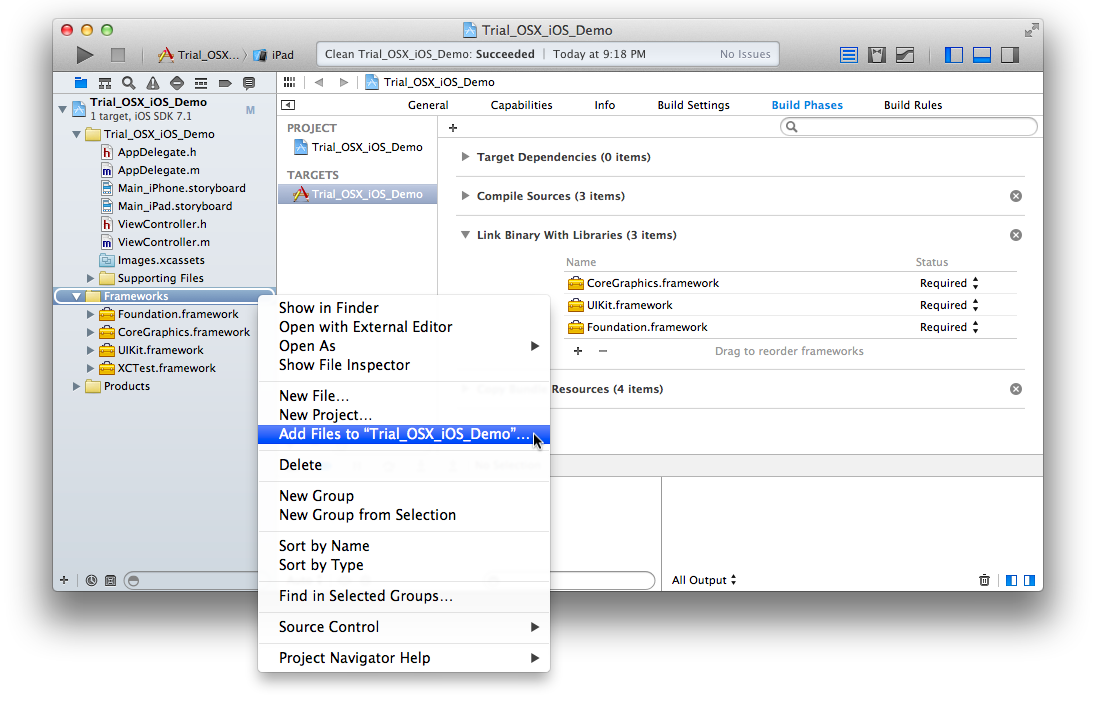Delete the Copy Bundle Resources phase
Screen dimensions: 1104x711
[1016, 389]
